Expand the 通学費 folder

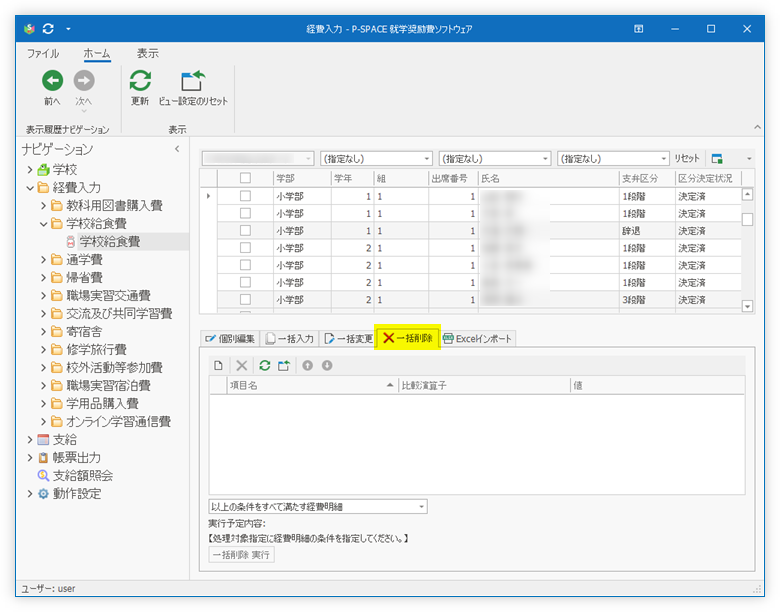pyautogui.click(x=43, y=260)
